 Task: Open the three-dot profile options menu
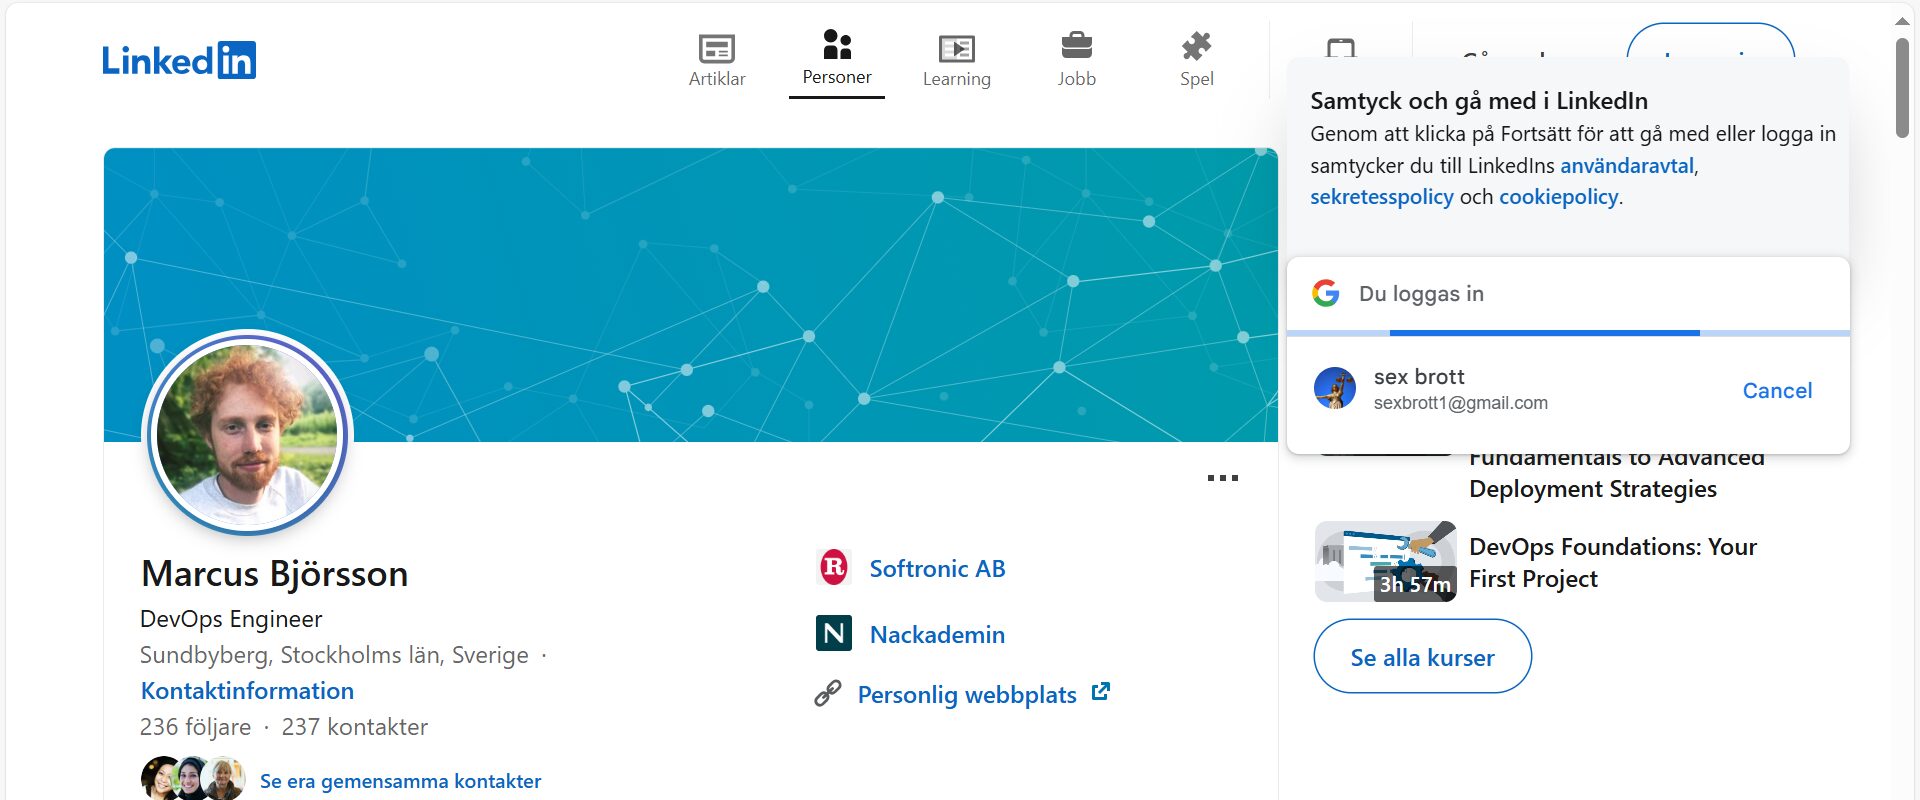click(x=1222, y=478)
